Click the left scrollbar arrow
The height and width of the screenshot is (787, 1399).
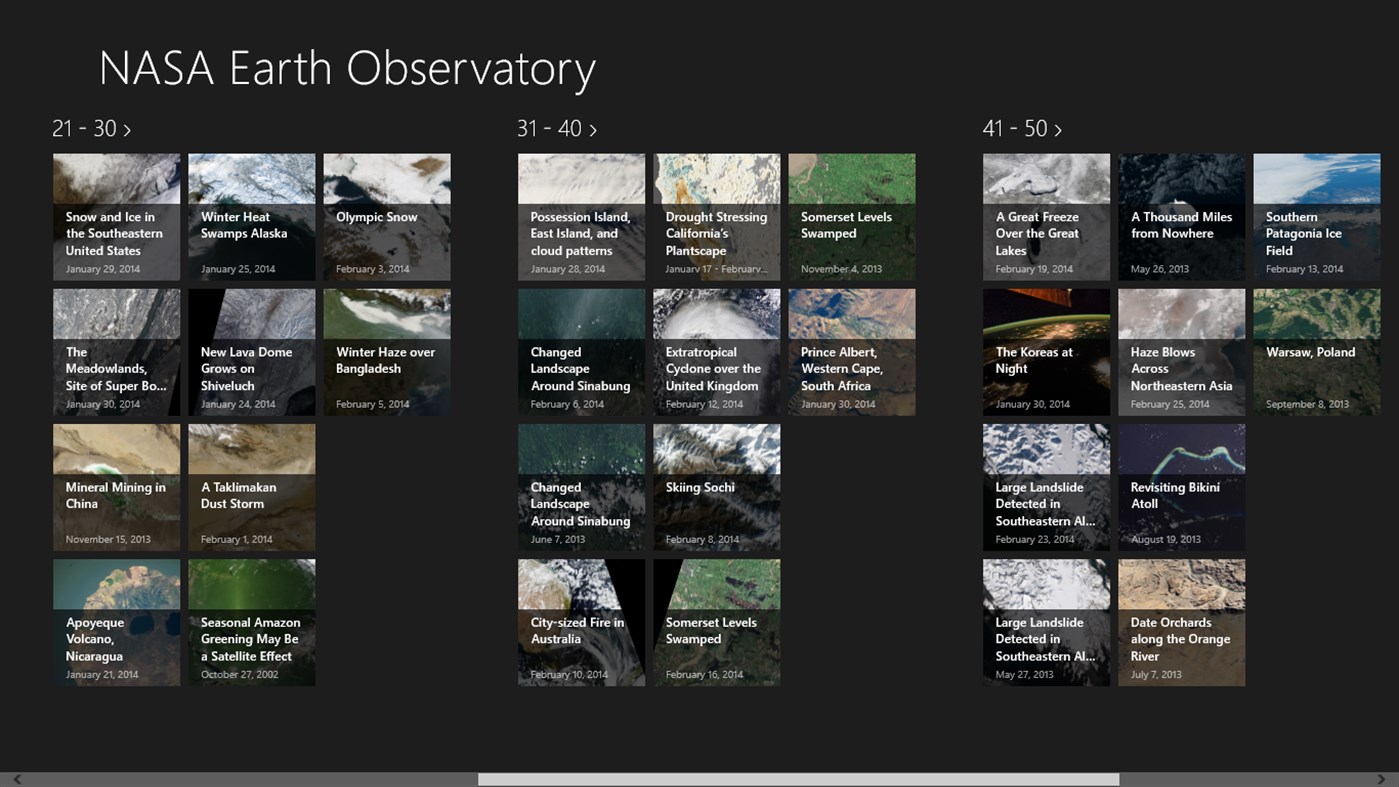[x=15, y=779]
